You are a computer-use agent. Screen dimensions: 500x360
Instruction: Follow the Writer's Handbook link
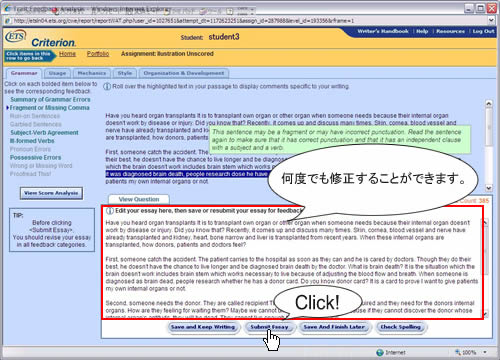(x=383, y=31)
